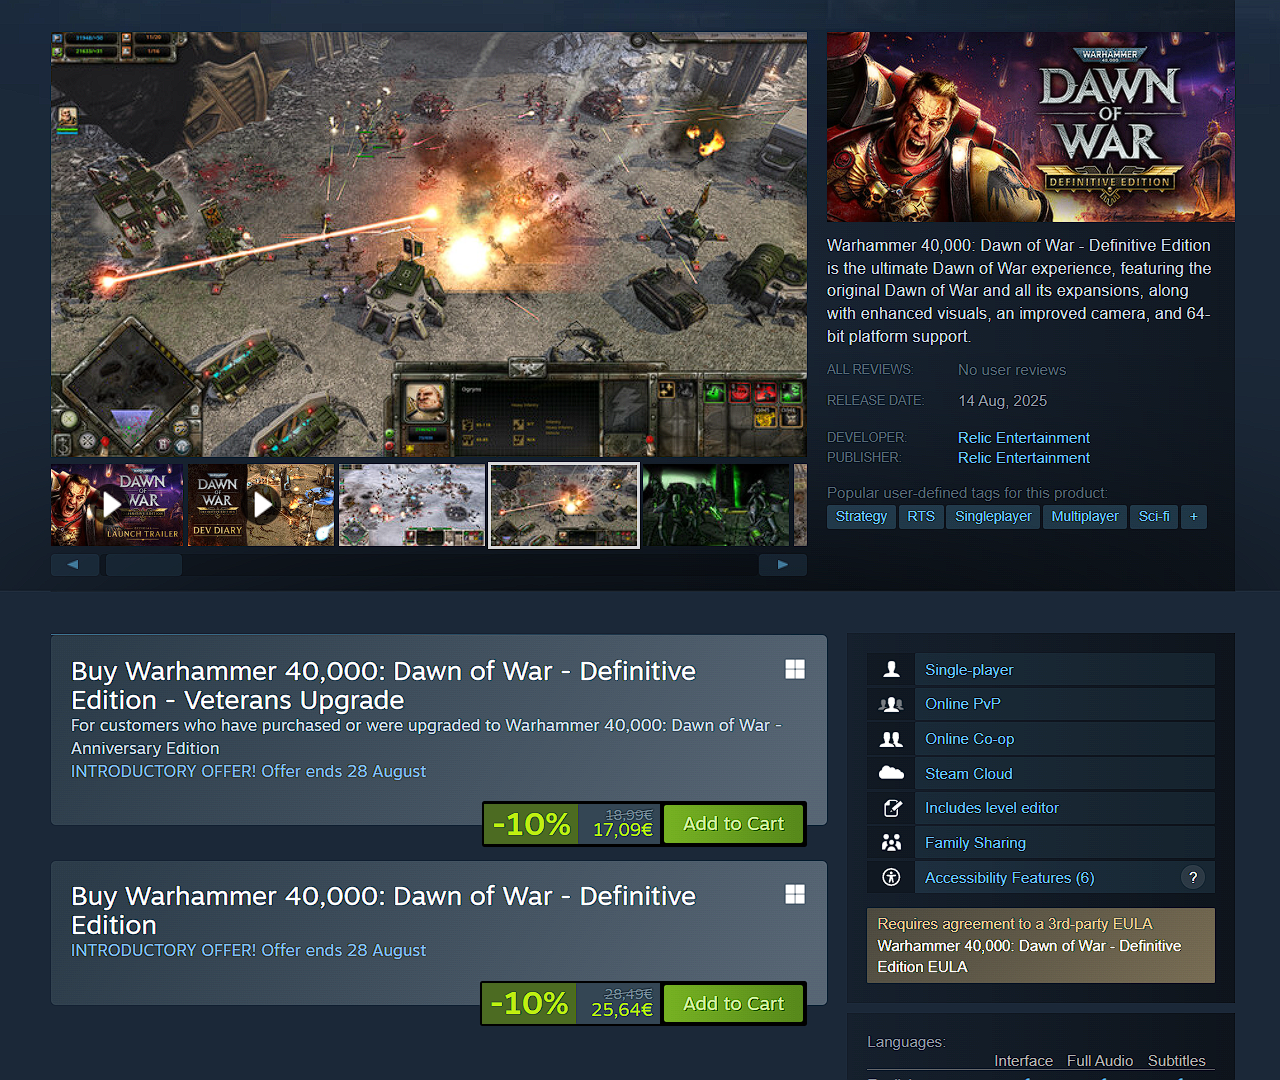The height and width of the screenshot is (1080, 1280).
Task: Open publisher Relic Entertainment link
Action: click(x=1024, y=458)
